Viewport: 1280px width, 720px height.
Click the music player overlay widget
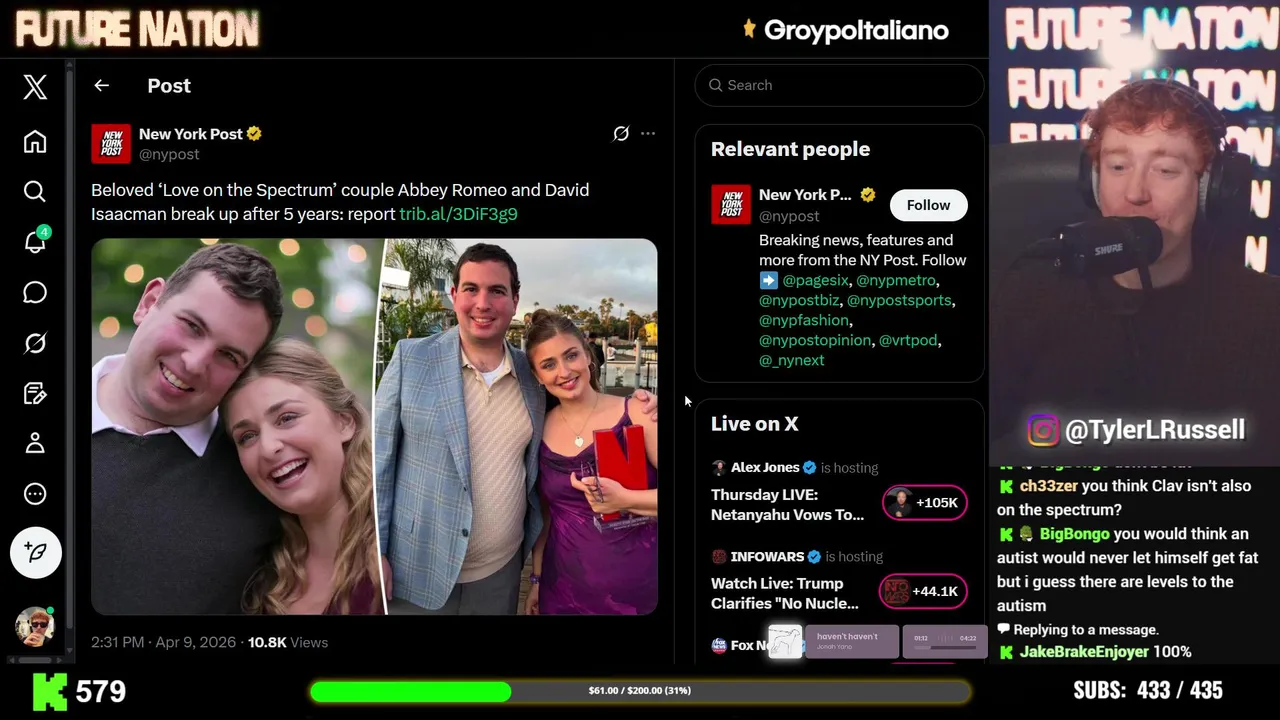pos(877,641)
